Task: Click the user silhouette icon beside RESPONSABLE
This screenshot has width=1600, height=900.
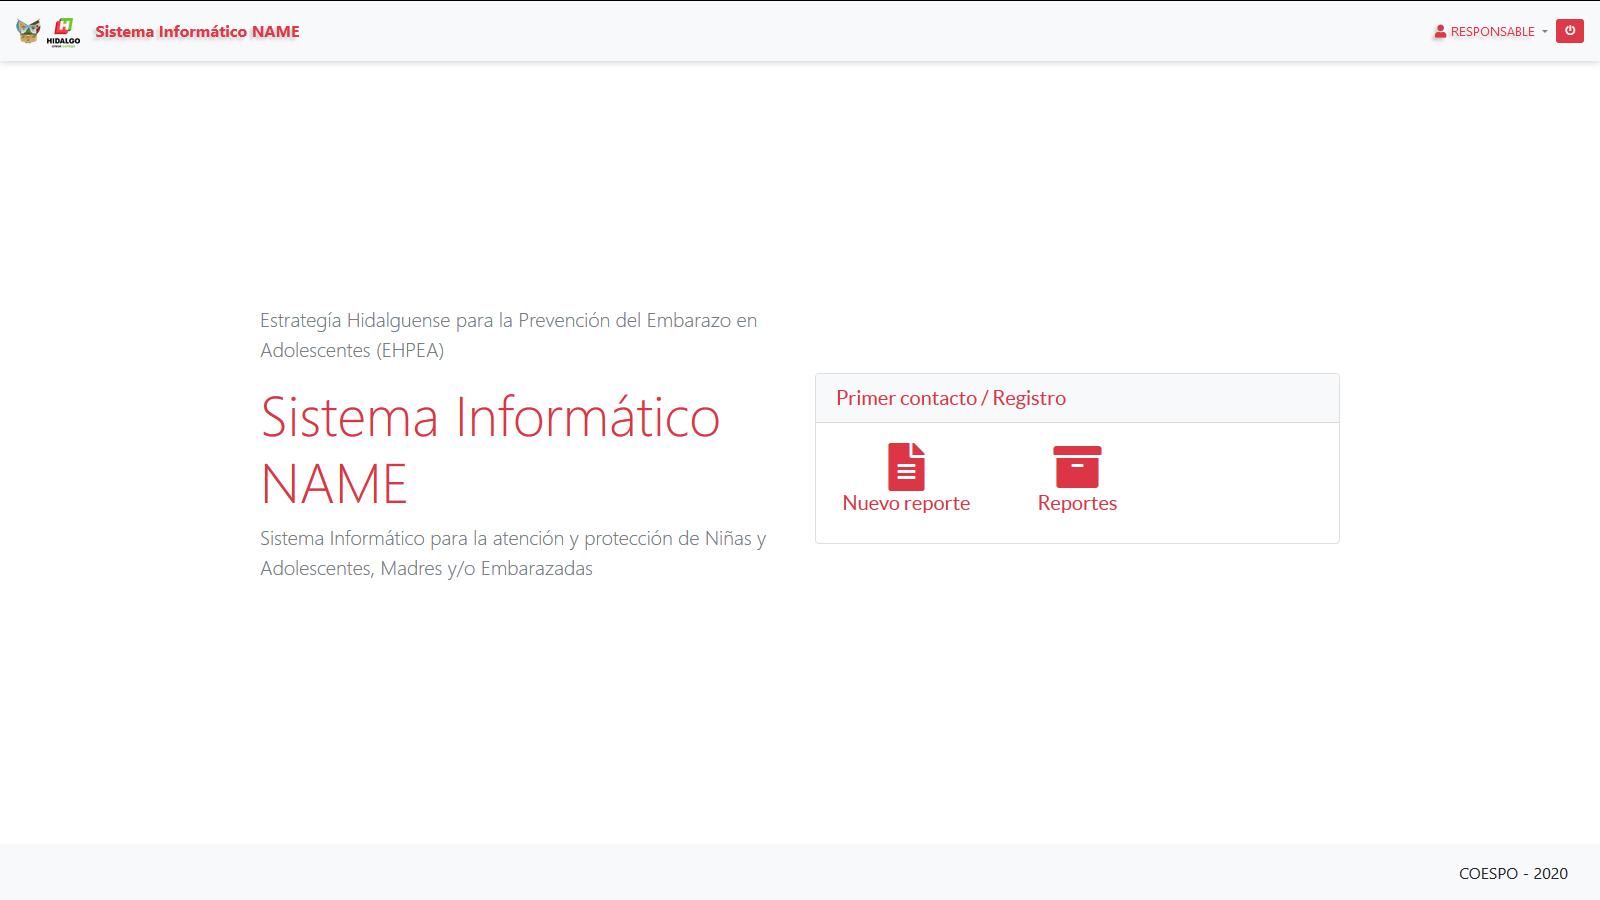Action: coord(1440,32)
